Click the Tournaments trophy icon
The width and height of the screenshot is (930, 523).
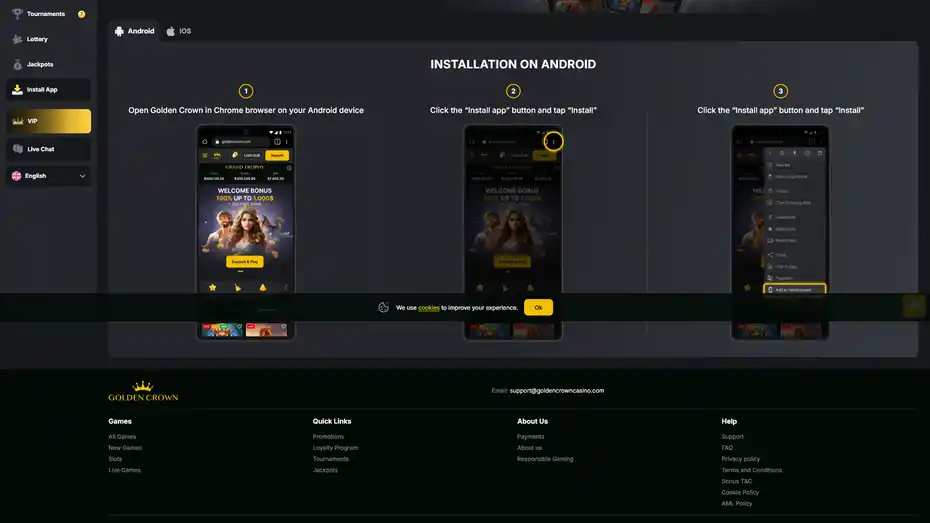(x=17, y=14)
